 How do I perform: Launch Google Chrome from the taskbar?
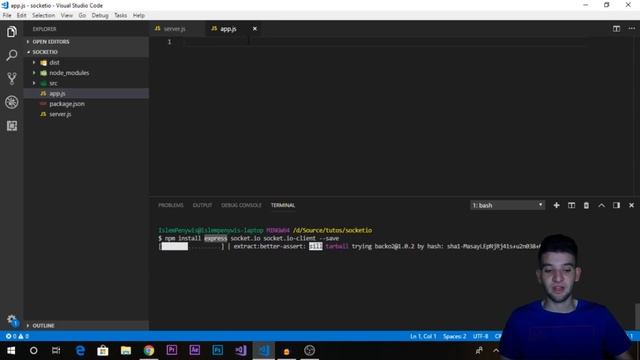coord(149,350)
